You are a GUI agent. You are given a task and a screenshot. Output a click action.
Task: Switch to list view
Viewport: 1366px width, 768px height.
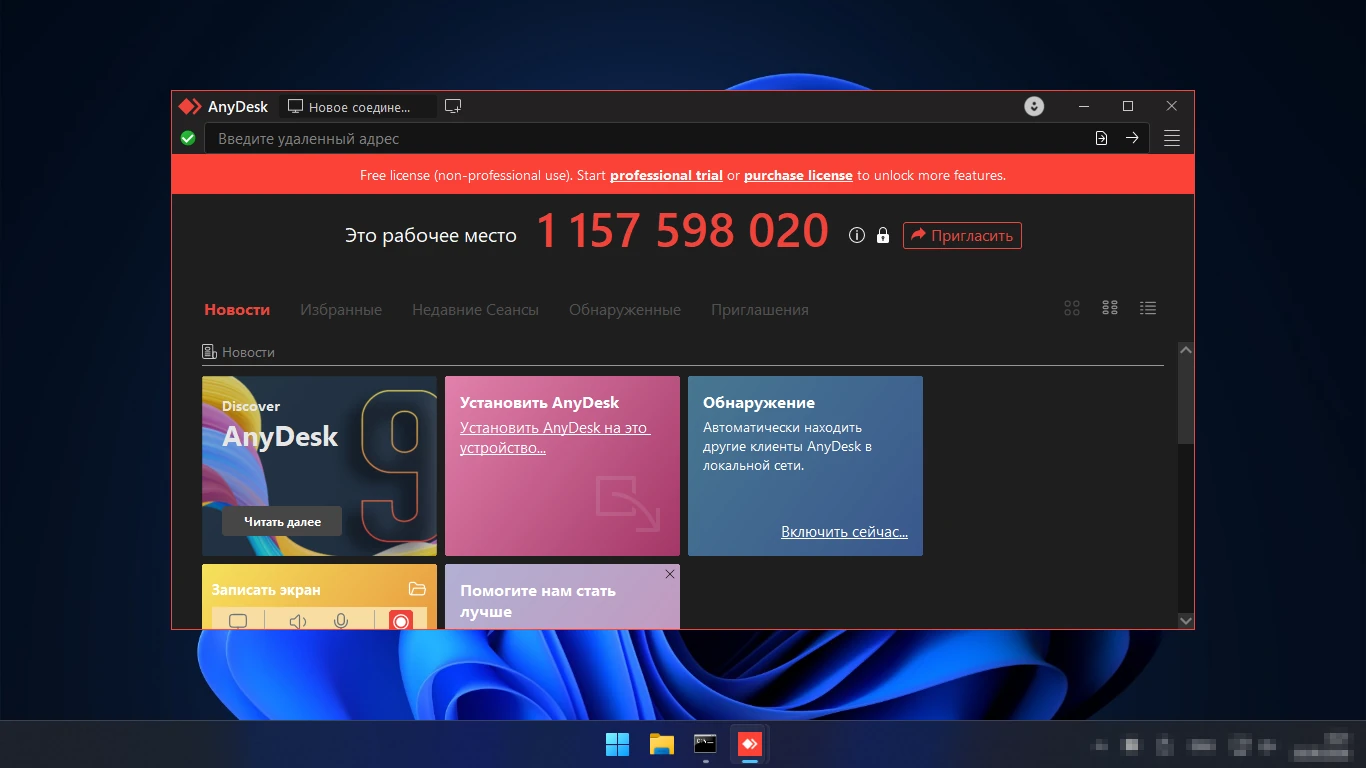click(x=1148, y=308)
